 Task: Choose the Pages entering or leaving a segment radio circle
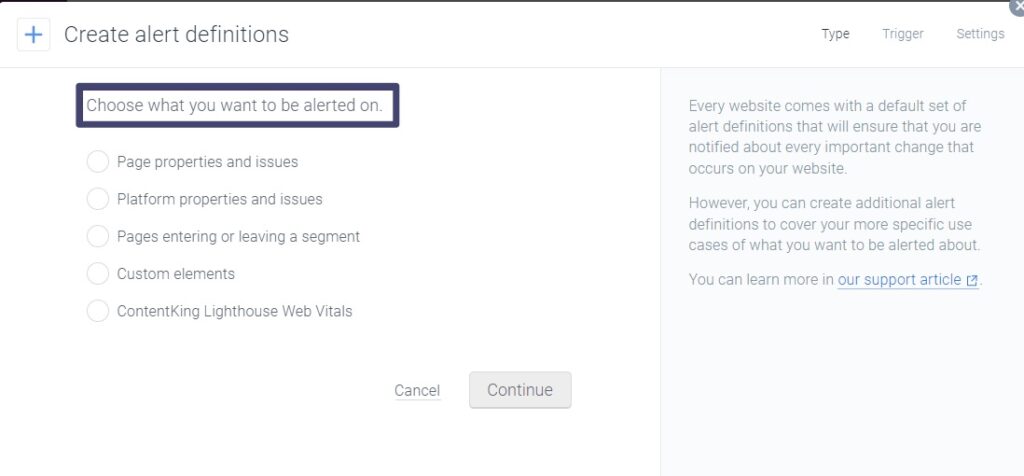97,236
